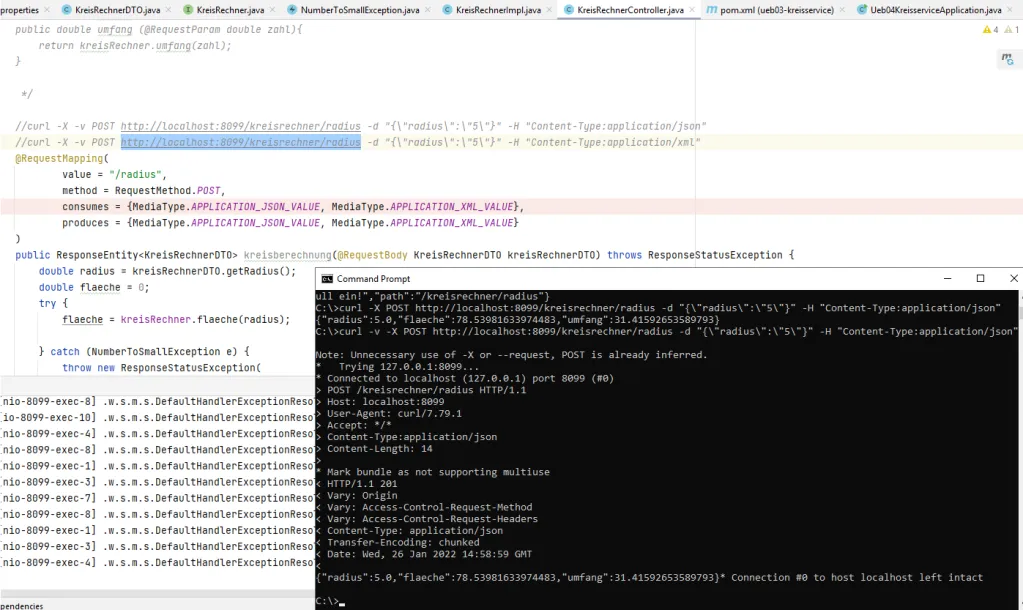Screen dimensions: 1023x610
Task: Close the KreisRechnerImpl.java tab
Action: (549, 10)
